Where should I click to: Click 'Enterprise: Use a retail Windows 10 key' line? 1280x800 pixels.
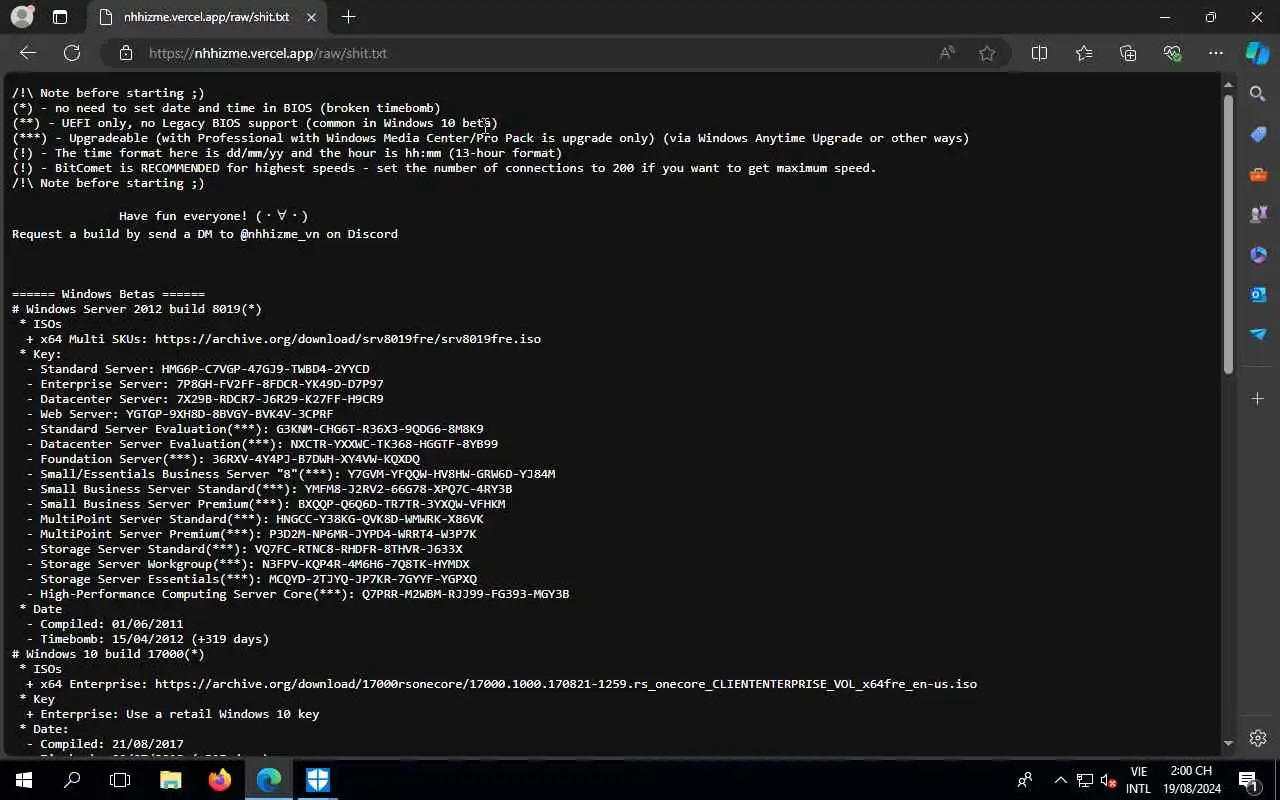tap(173, 714)
